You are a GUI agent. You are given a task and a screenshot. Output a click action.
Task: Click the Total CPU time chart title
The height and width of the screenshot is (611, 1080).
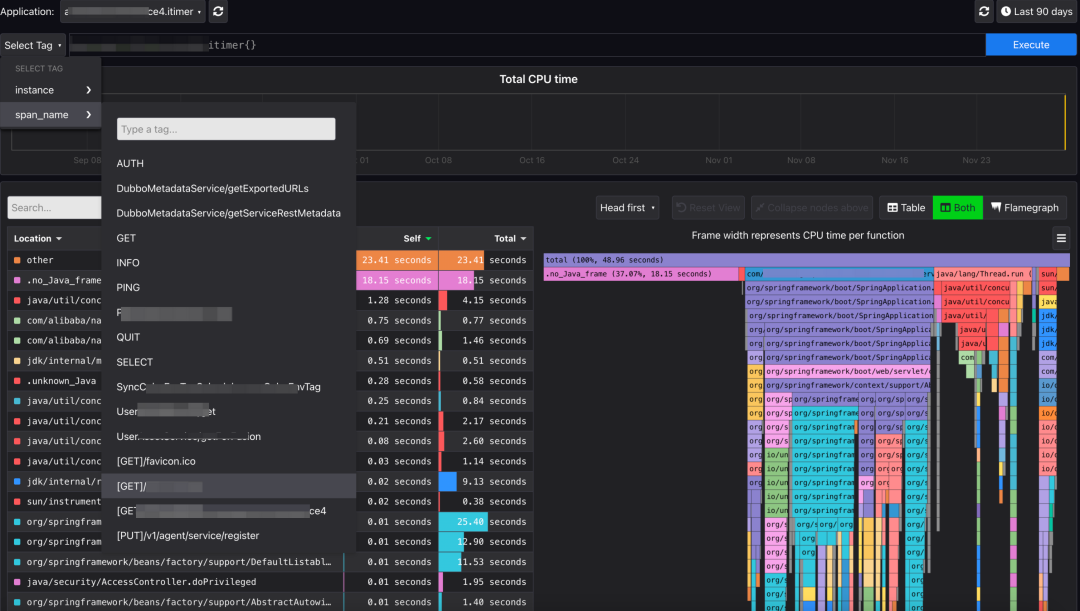pyautogui.click(x=538, y=79)
